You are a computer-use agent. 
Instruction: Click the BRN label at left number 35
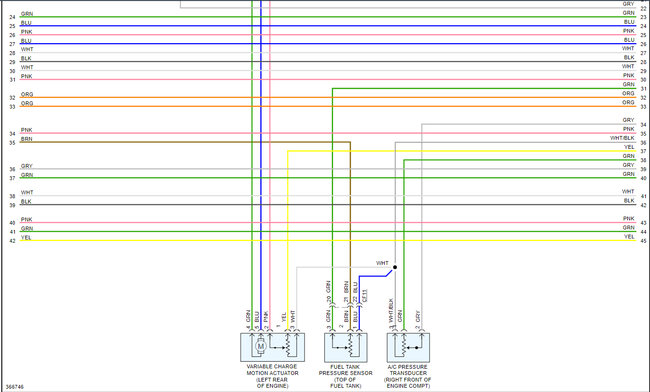point(27,139)
